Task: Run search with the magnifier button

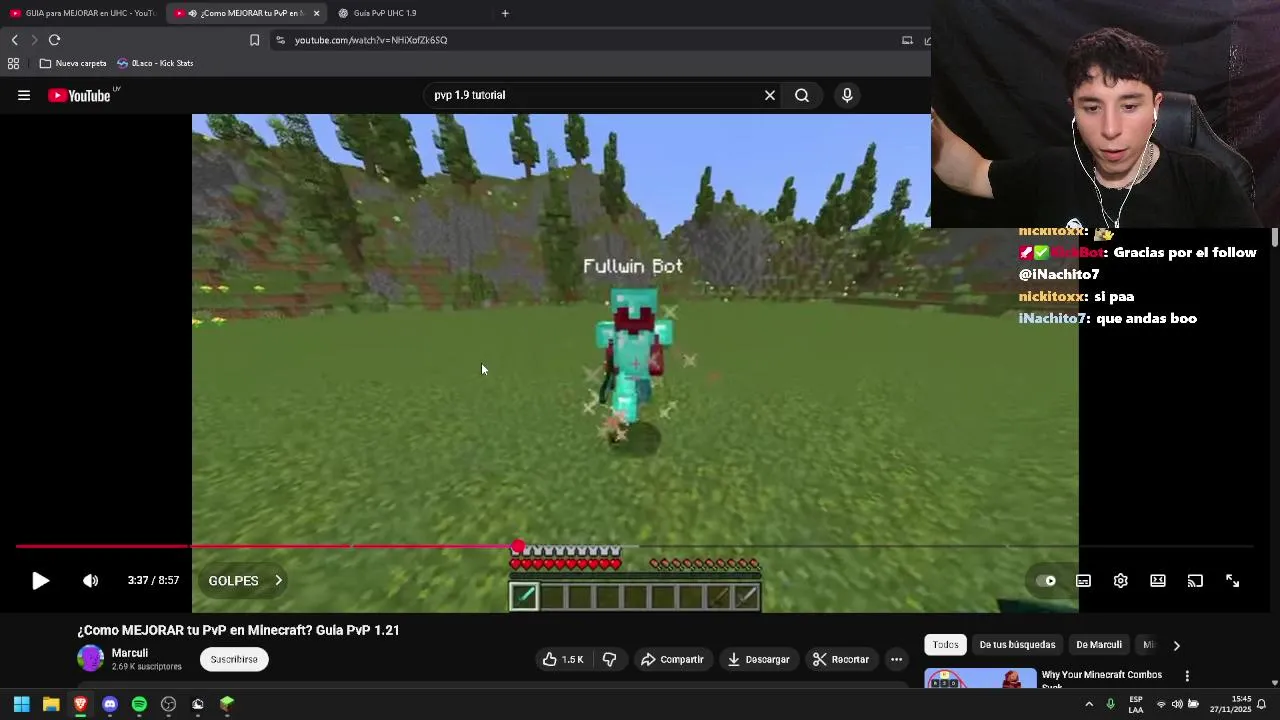Action: coord(802,95)
